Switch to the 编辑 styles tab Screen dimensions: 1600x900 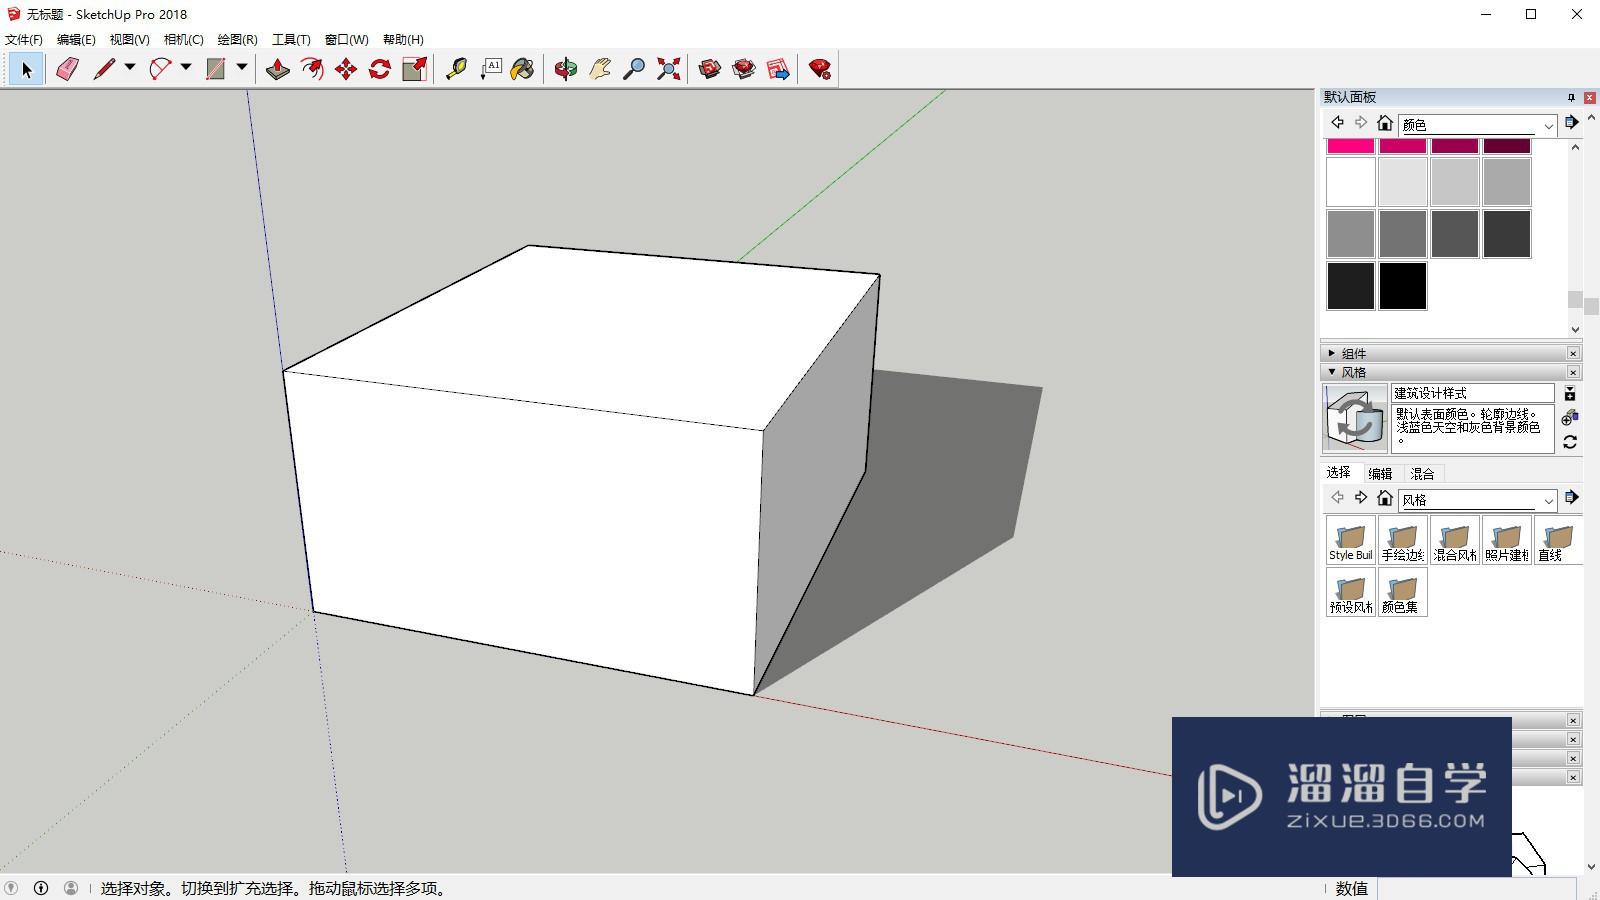pyautogui.click(x=1380, y=474)
